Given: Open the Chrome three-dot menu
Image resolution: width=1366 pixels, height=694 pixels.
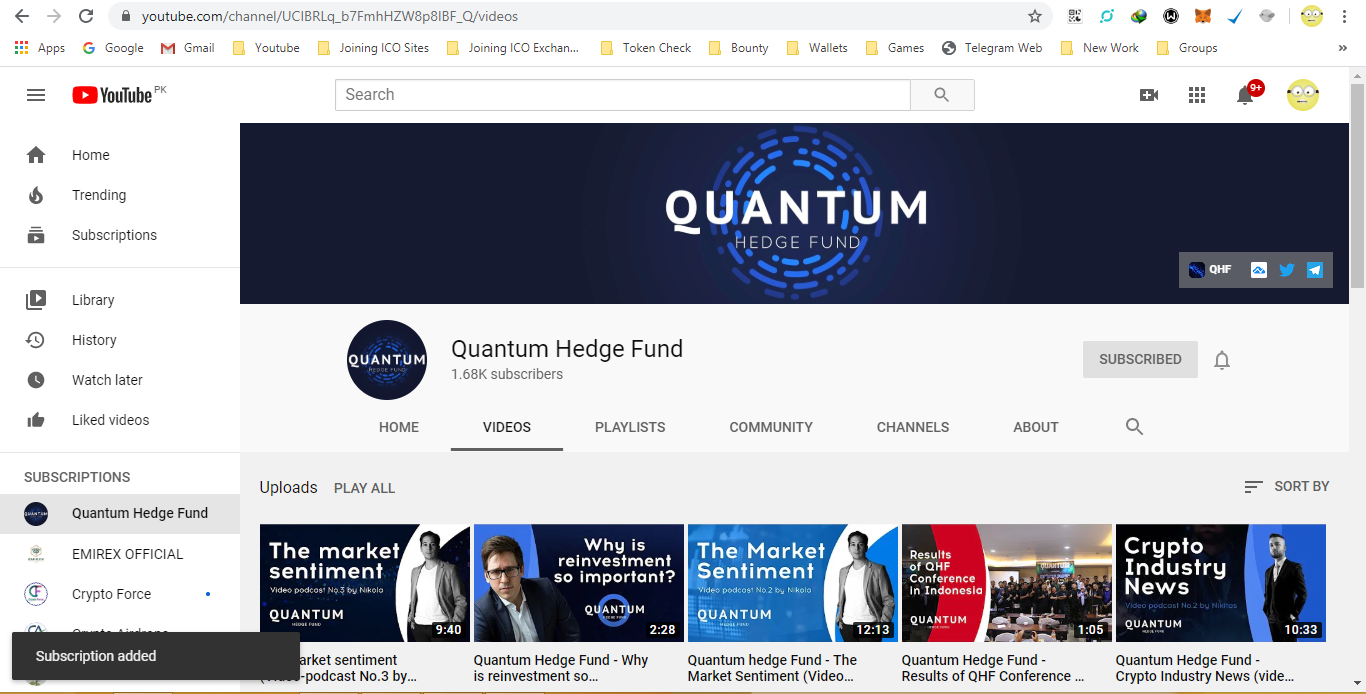Looking at the screenshot, I should 1344,16.
